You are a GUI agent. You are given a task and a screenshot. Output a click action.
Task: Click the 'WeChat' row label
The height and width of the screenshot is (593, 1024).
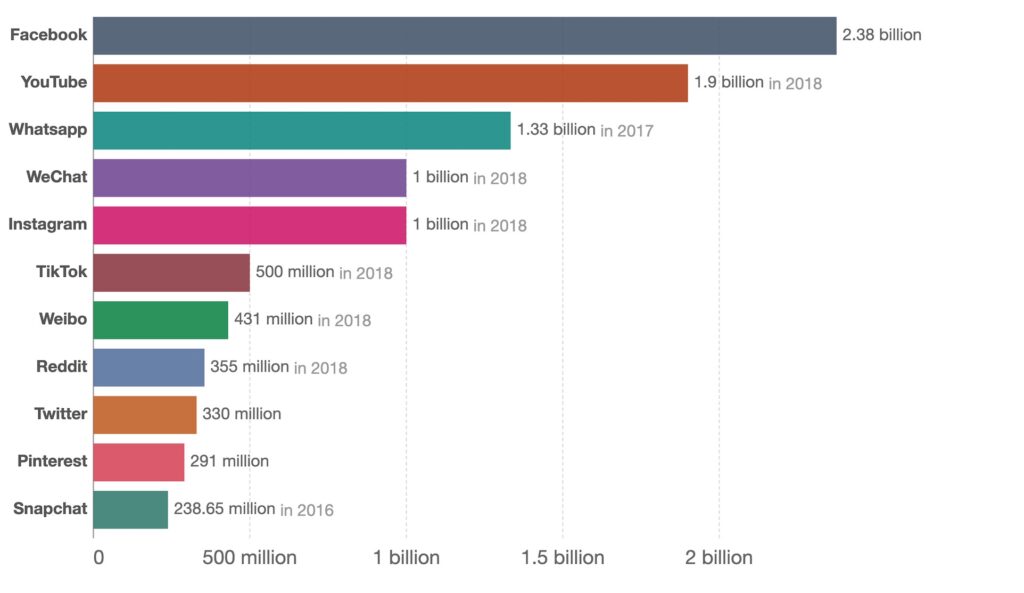click(x=56, y=176)
